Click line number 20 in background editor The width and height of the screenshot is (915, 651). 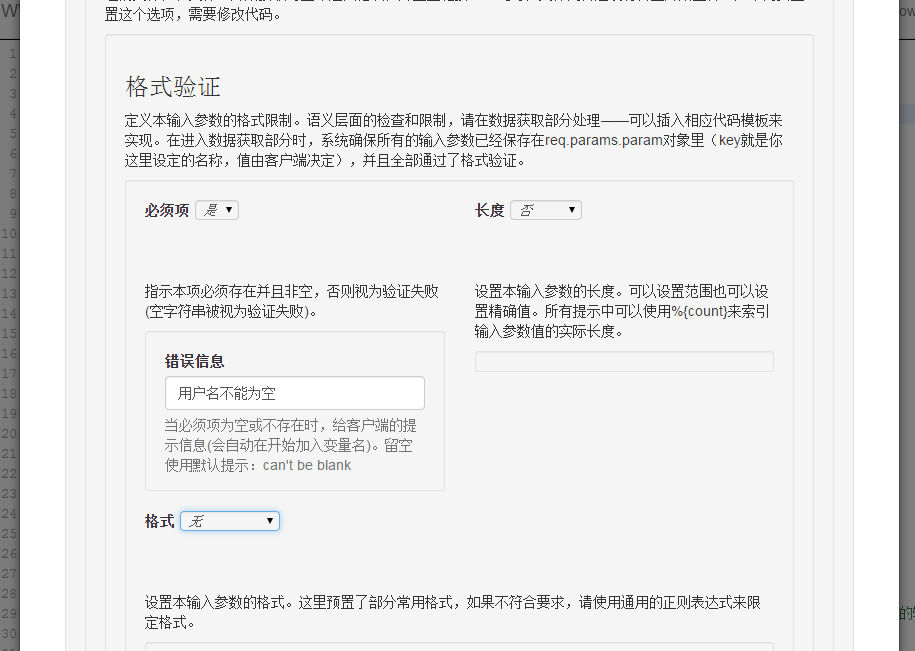tap(9, 433)
